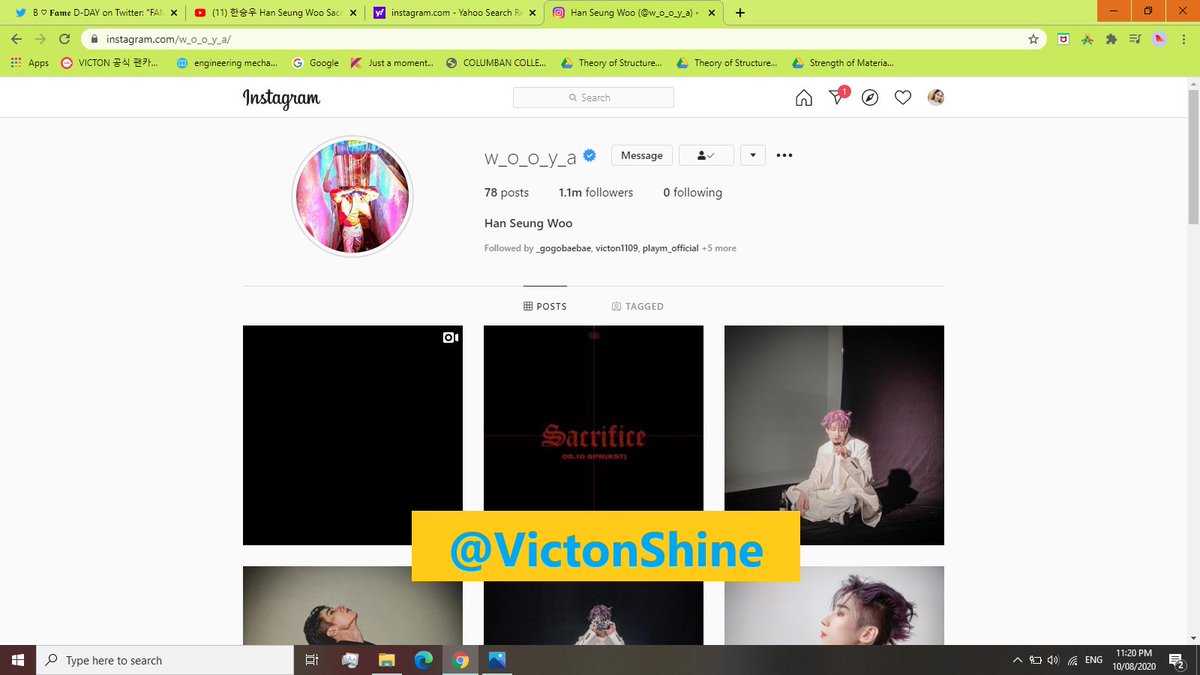Open the Chrome profile avatar in toolbar
1200x675 pixels.
coord(1159,39)
